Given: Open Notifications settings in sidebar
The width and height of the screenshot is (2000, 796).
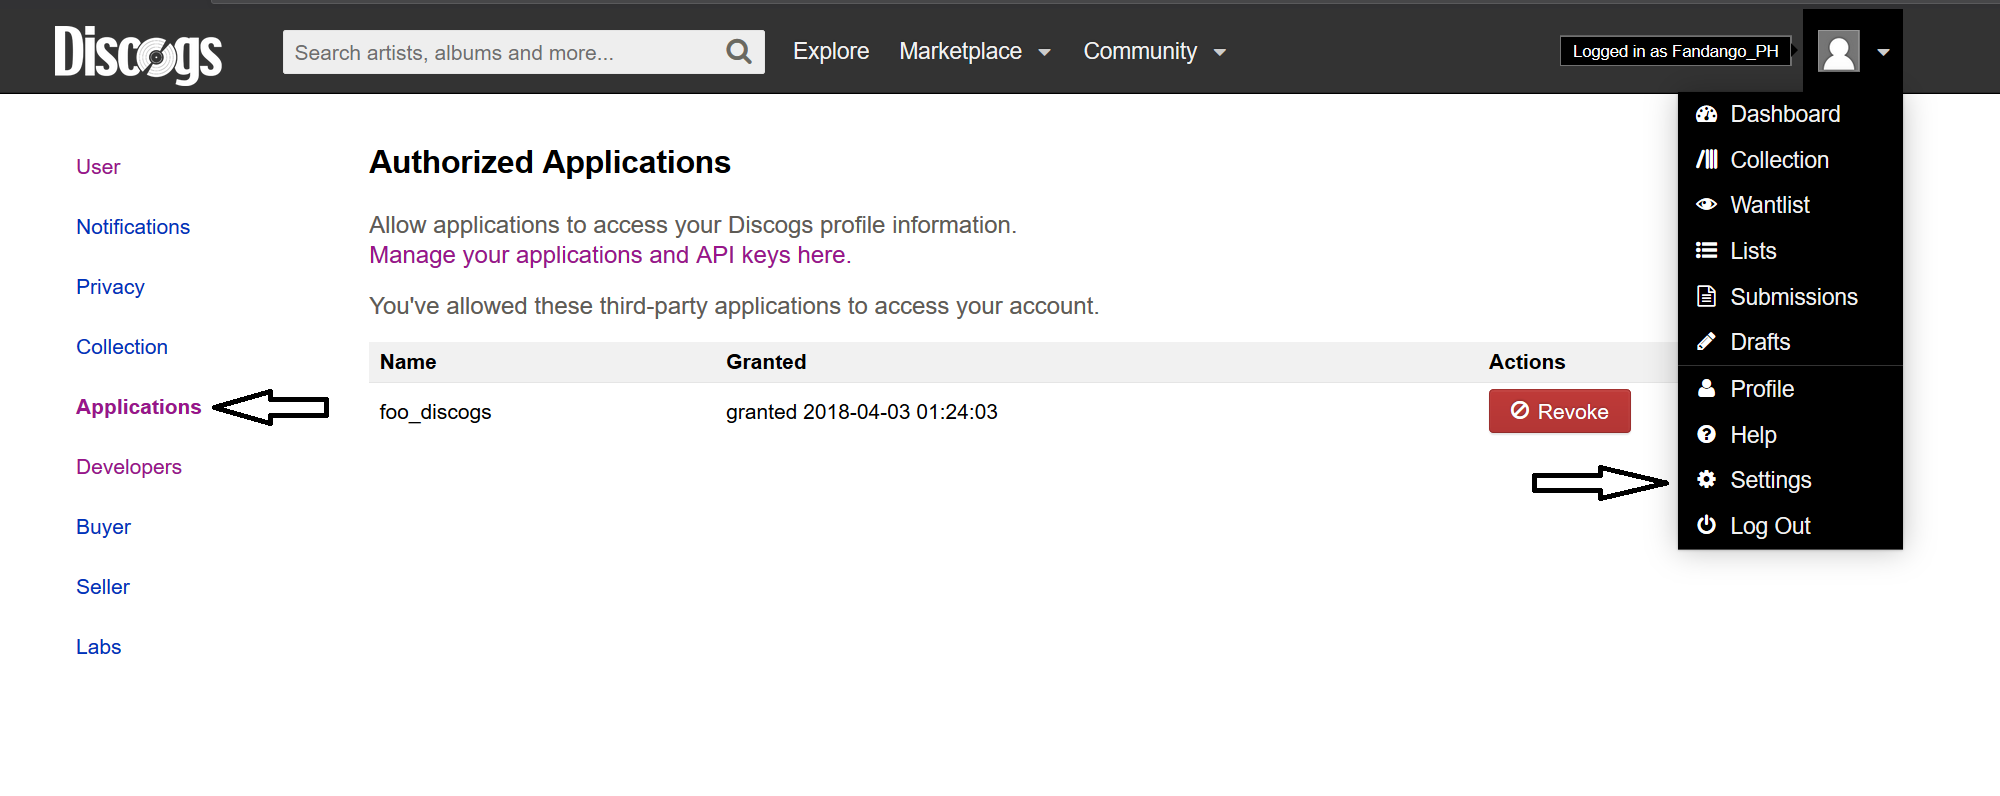Looking at the screenshot, I should (x=133, y=227).
